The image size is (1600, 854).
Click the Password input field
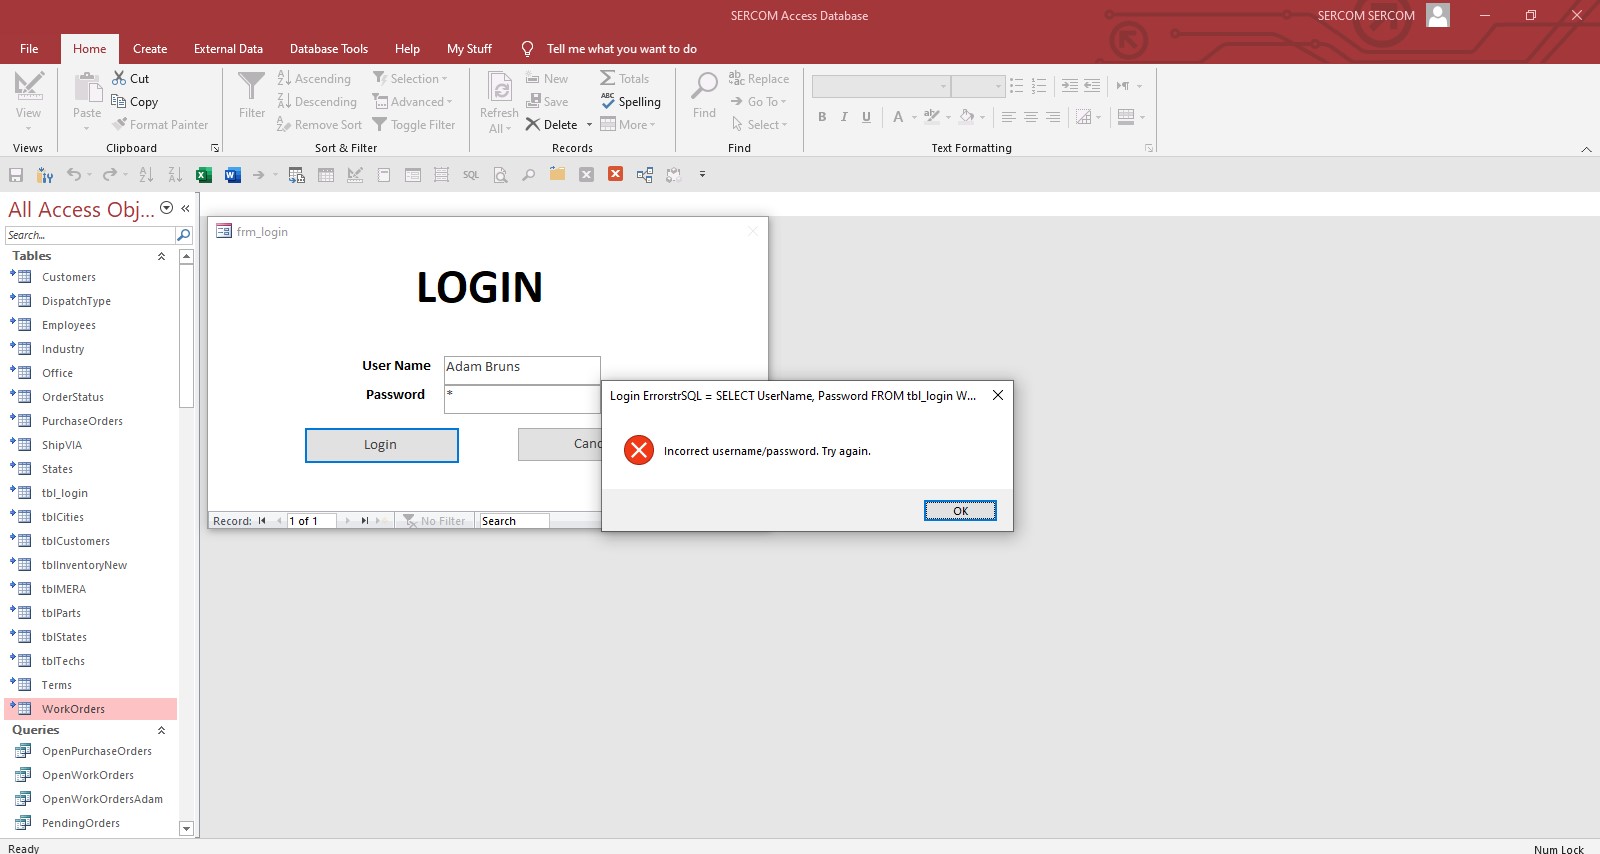pos(522,399)
